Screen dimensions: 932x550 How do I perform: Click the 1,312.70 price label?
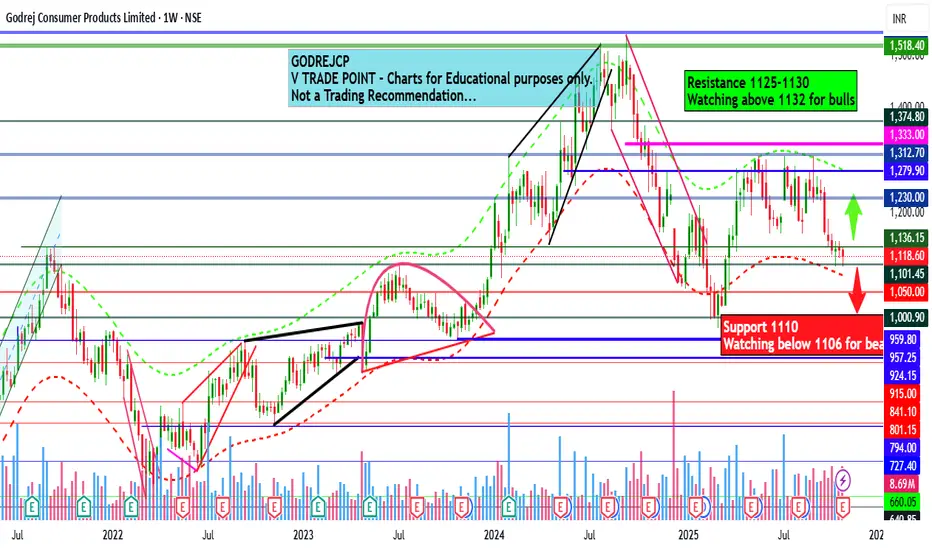click(x=906, y=153)
